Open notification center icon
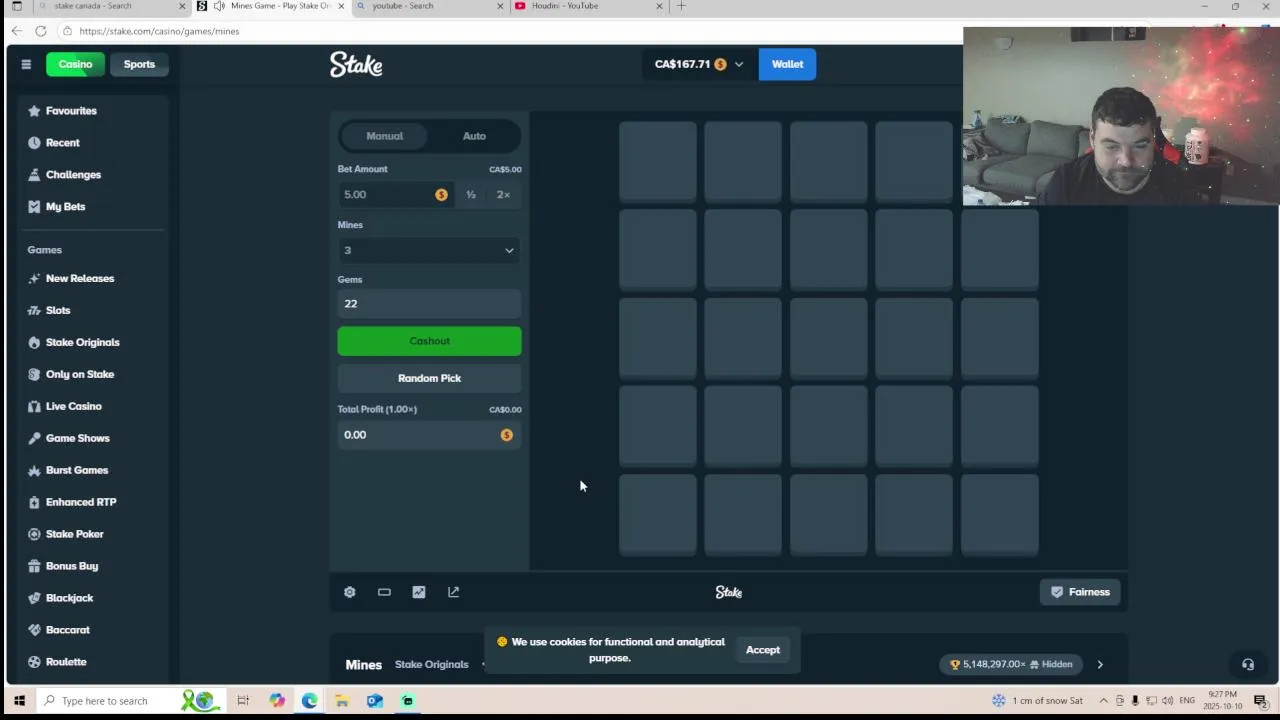Image resolution: width=1280 pixels, height=720 pixels. tap(1260, 701)
